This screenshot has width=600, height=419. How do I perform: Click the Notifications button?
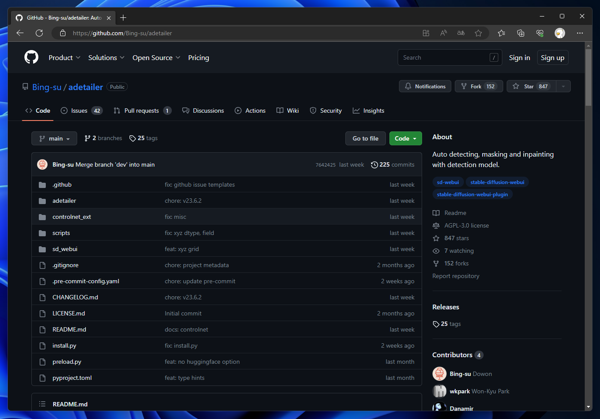pos(425,86)
